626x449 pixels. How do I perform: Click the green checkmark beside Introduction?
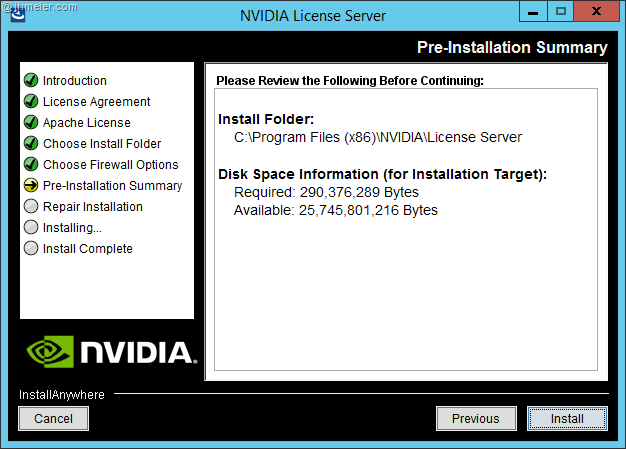click(x=31, y=81)
